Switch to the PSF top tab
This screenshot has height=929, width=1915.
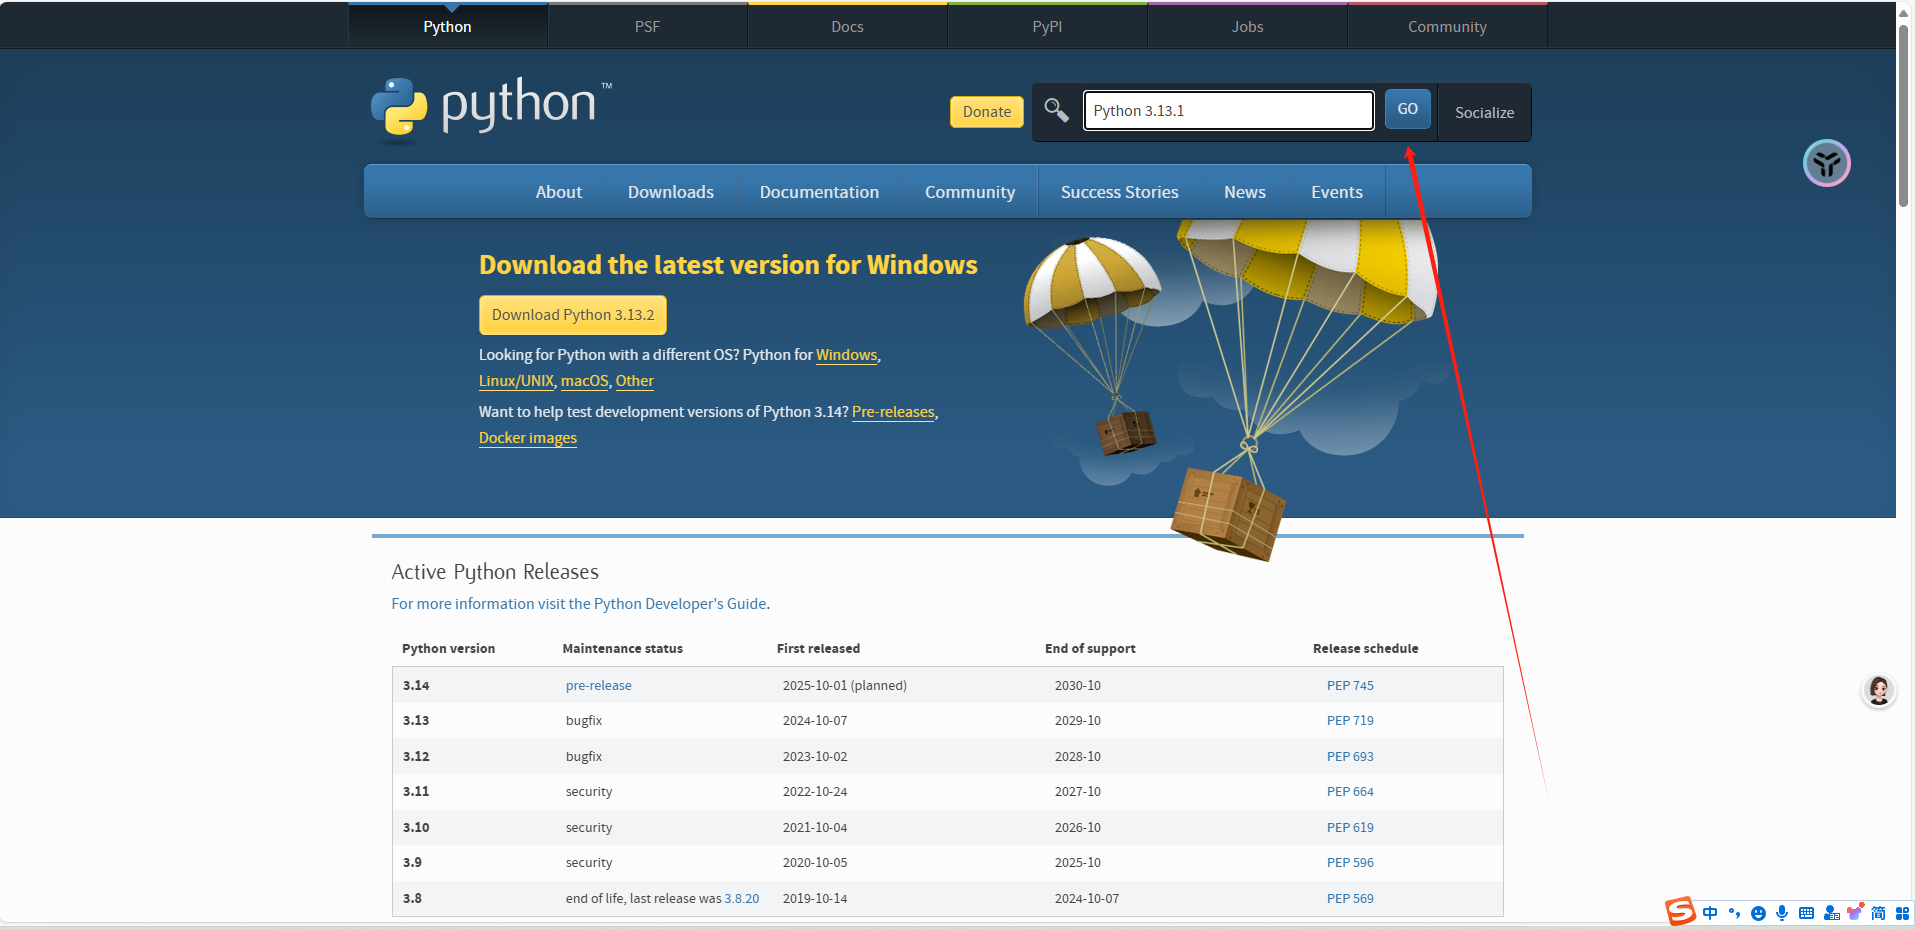point(647,26)
